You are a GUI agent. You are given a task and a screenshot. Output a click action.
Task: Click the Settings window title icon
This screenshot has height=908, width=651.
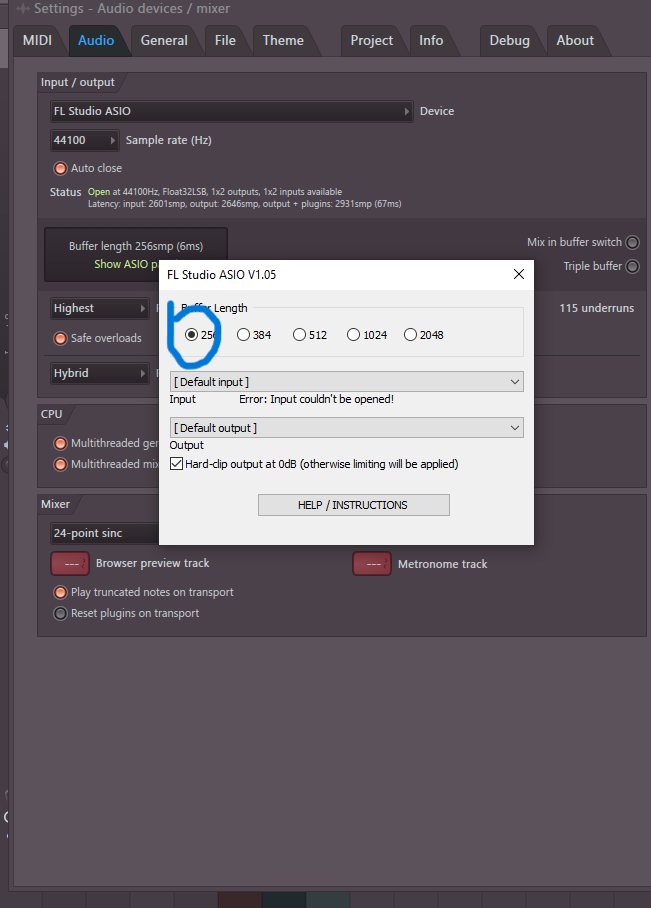coord(23,9)
